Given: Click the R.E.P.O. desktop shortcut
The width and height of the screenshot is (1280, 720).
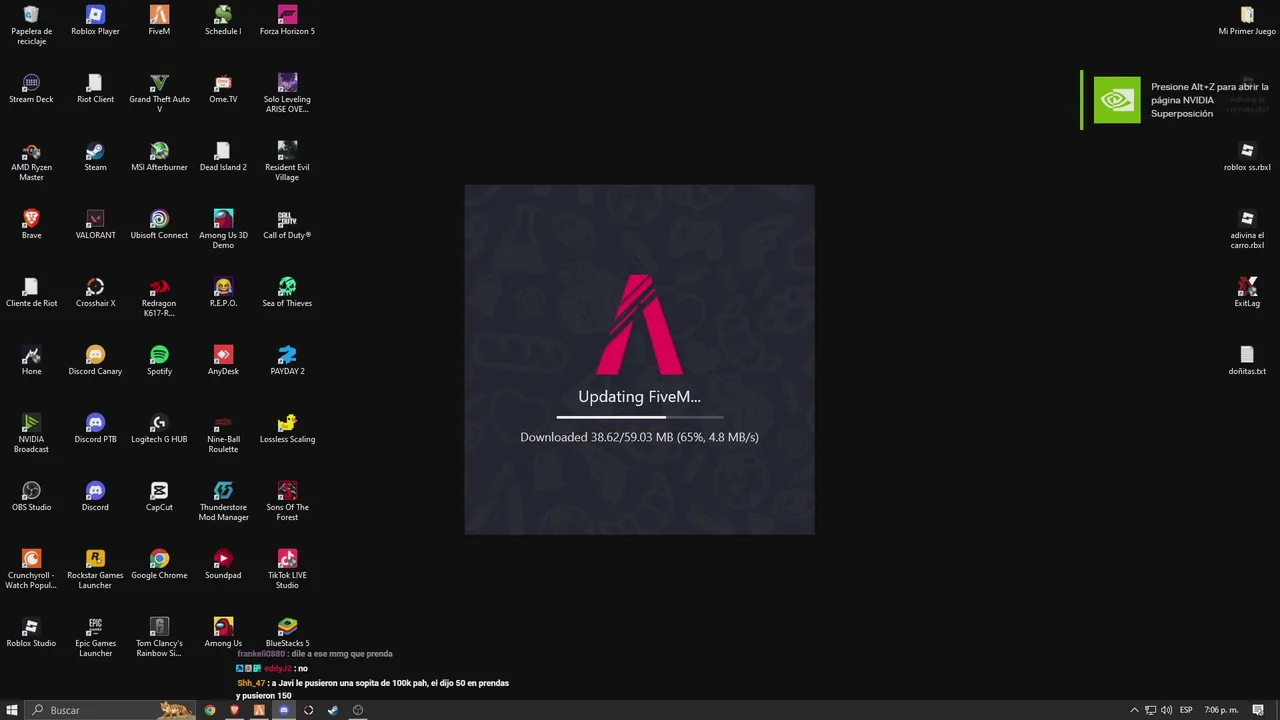Looking at the screenshot, I should (x=223, y=292).
